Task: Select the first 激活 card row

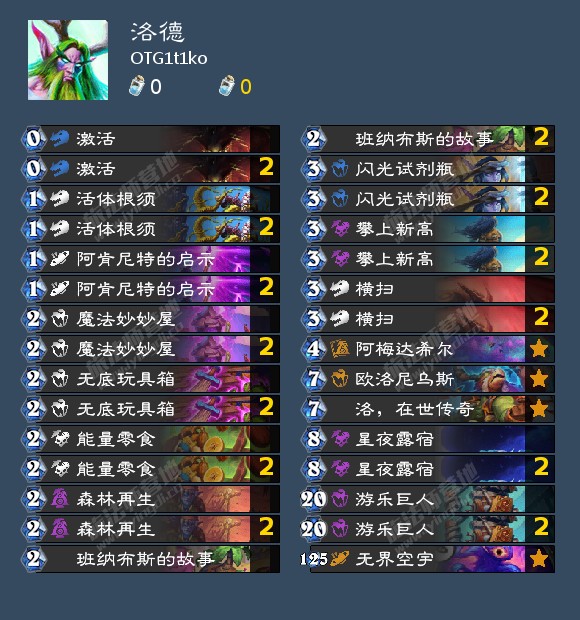Action: click(x=151, y=139)
